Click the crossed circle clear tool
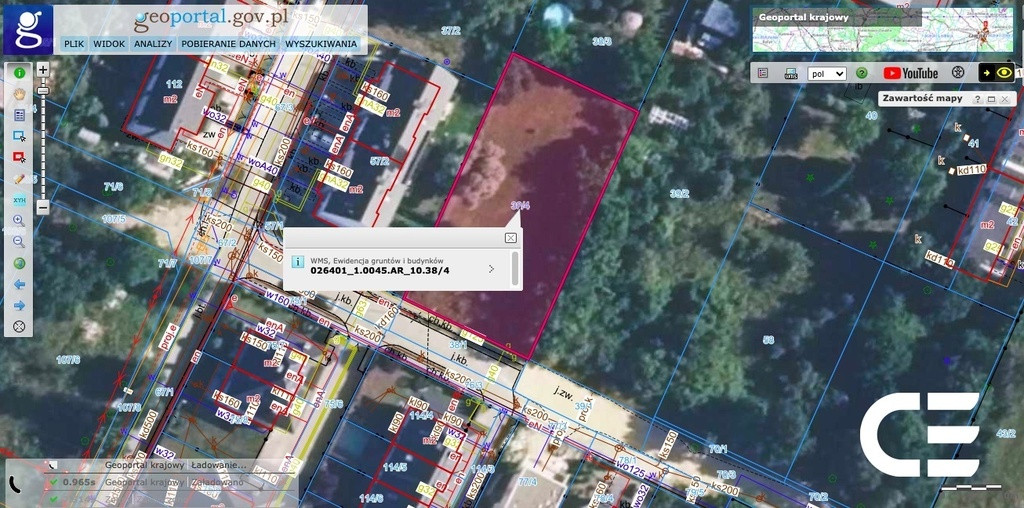1024x508 pixels. point(19,326)
